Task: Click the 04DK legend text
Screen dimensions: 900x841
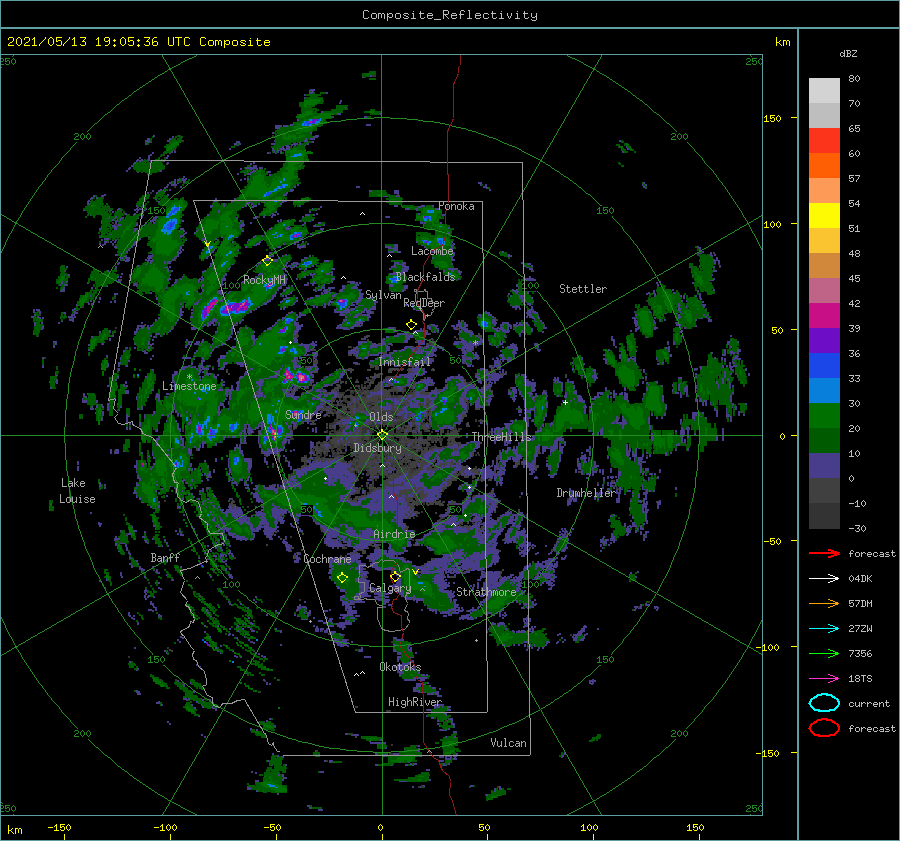Action: click(x=860, y=579)
